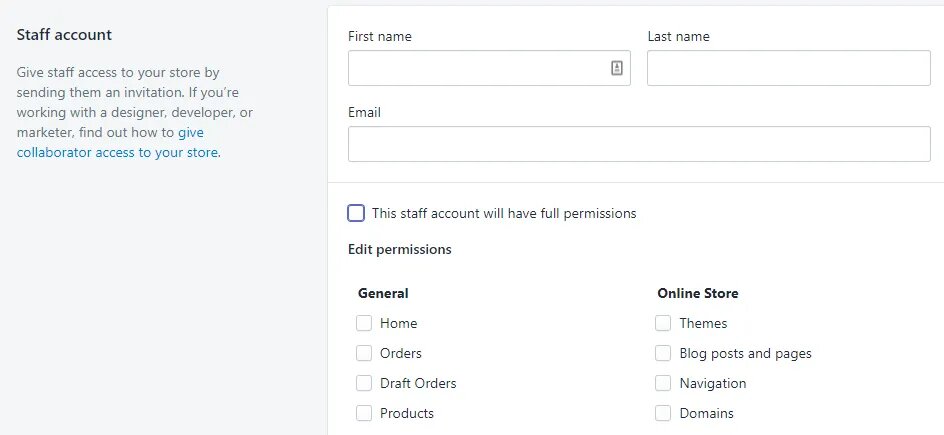The width and height of the screenshot is (944, 435).
Task: Click the contact autofill icon in First name
Action: click(617, 68)
